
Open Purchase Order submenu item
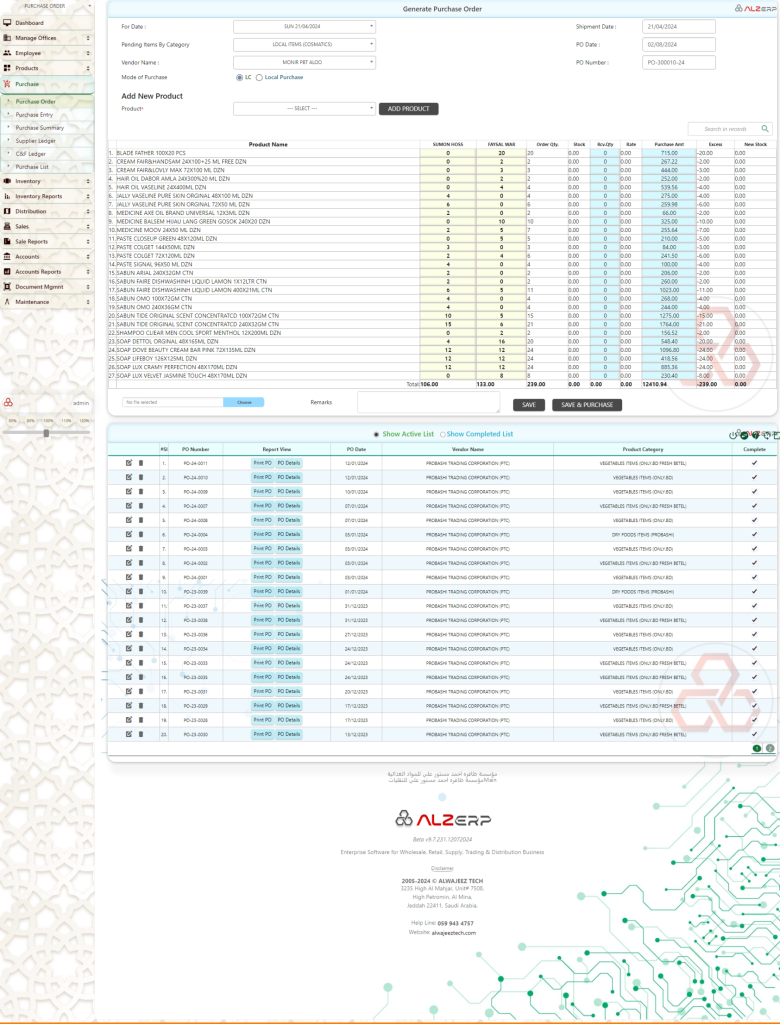point(48,102)
